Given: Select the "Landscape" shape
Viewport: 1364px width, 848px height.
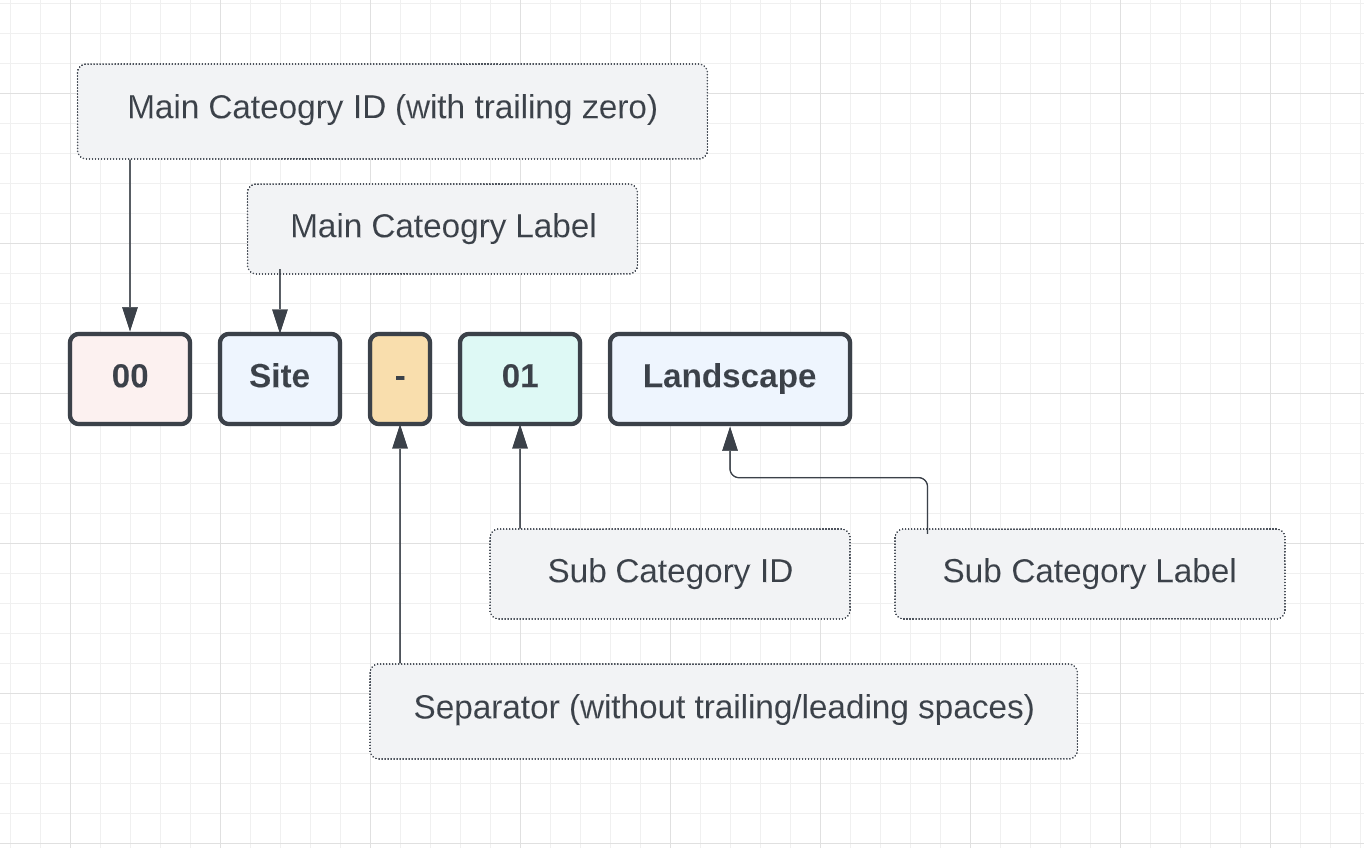Looking at the screenshot, I should click(730, 379).
